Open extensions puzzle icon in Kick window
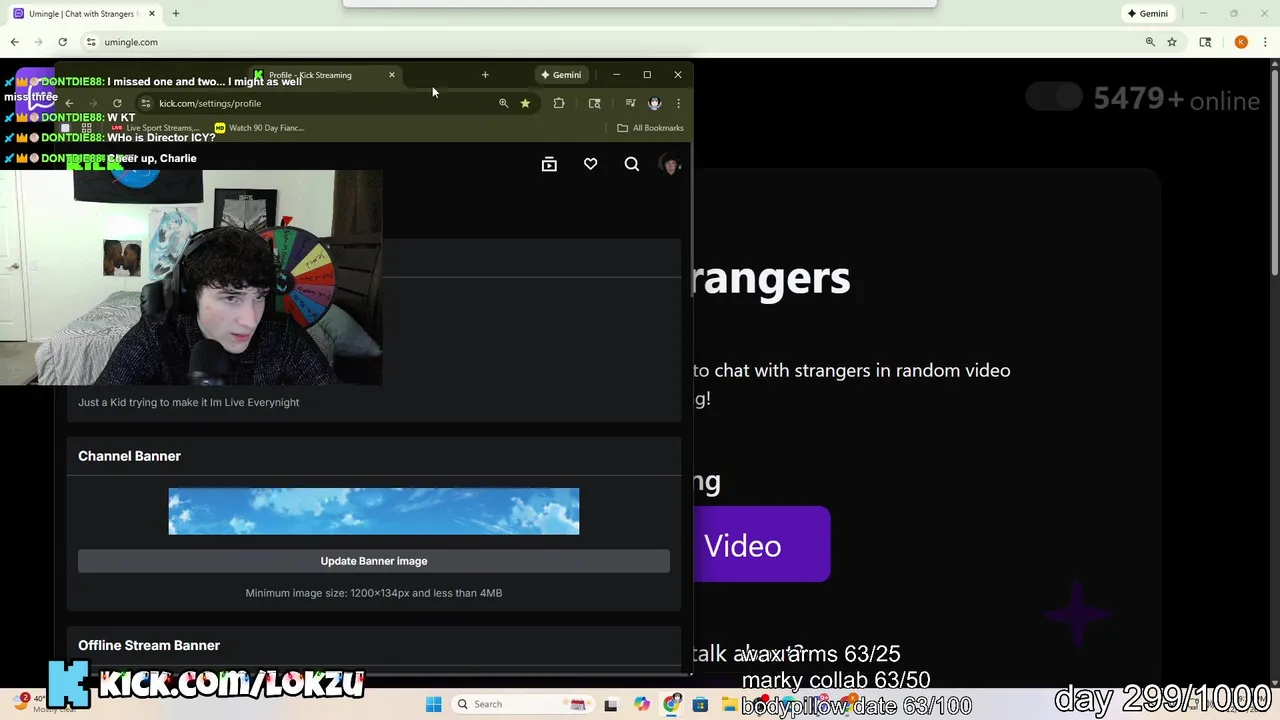 (559, 103)
